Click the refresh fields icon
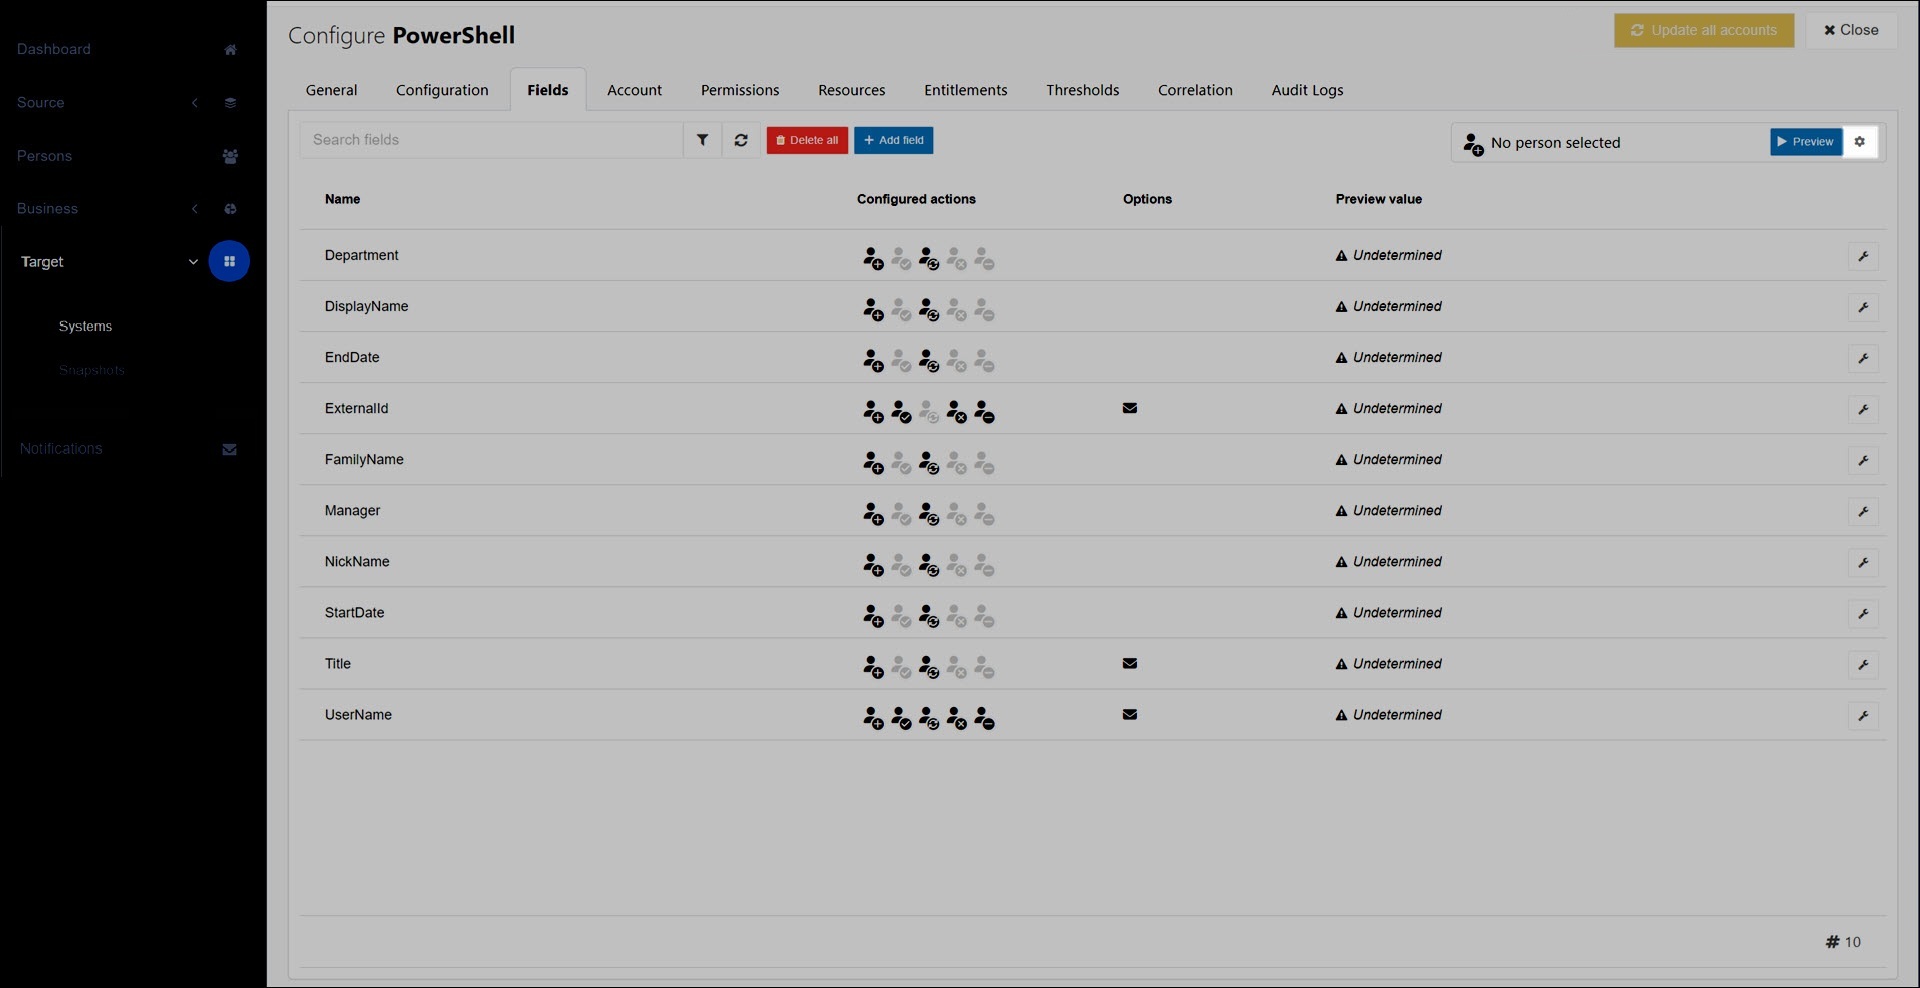1920x988 pixels. (741, 140)
